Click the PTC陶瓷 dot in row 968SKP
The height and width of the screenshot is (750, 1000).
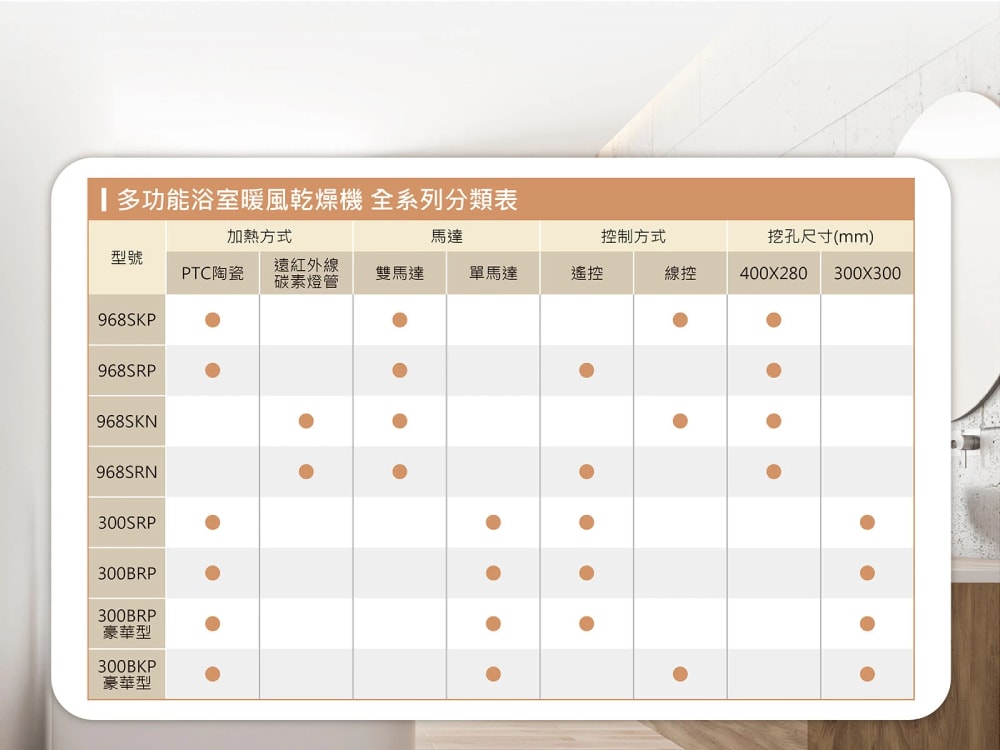click(212, 320)
